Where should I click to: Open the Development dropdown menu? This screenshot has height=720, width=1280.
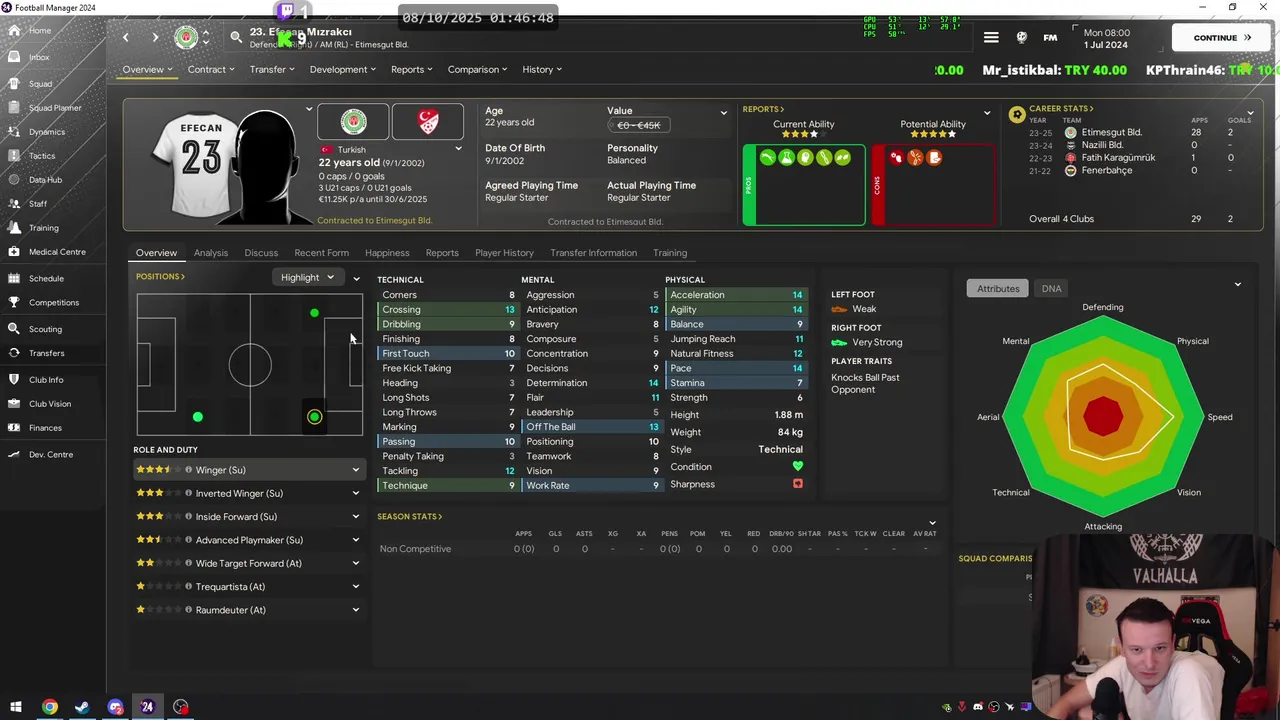click(343, 70)
